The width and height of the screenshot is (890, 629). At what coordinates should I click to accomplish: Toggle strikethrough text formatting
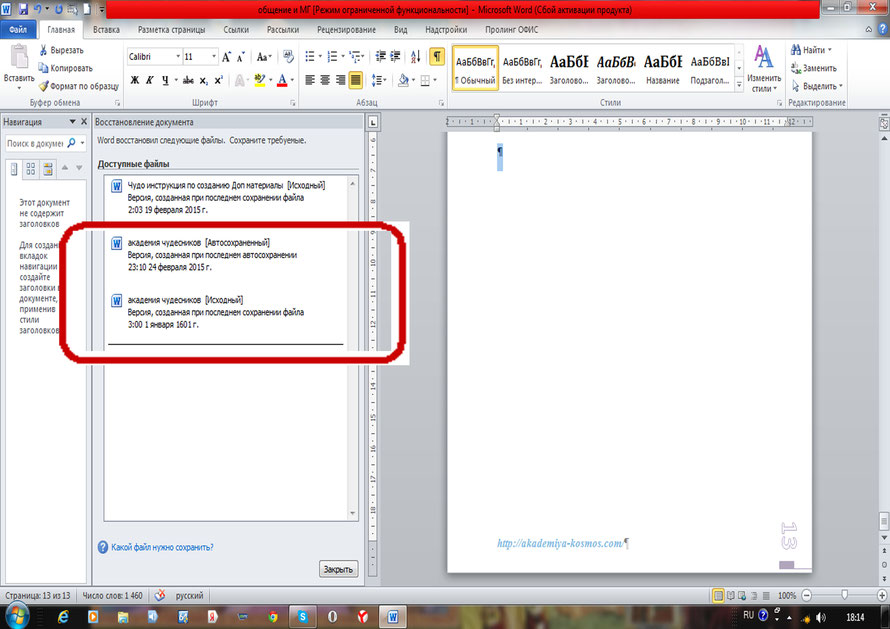(188, 81)
